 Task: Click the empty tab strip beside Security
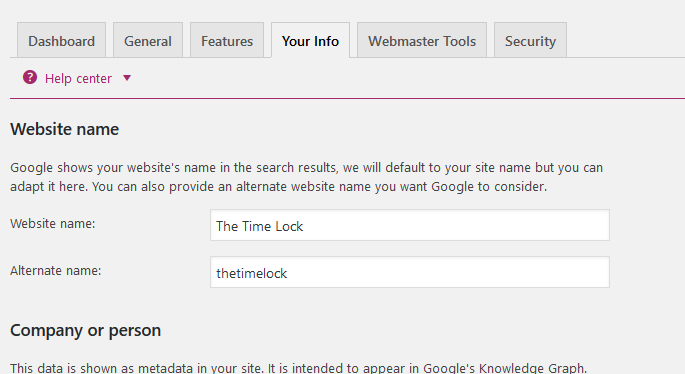(x=626, y=40)
